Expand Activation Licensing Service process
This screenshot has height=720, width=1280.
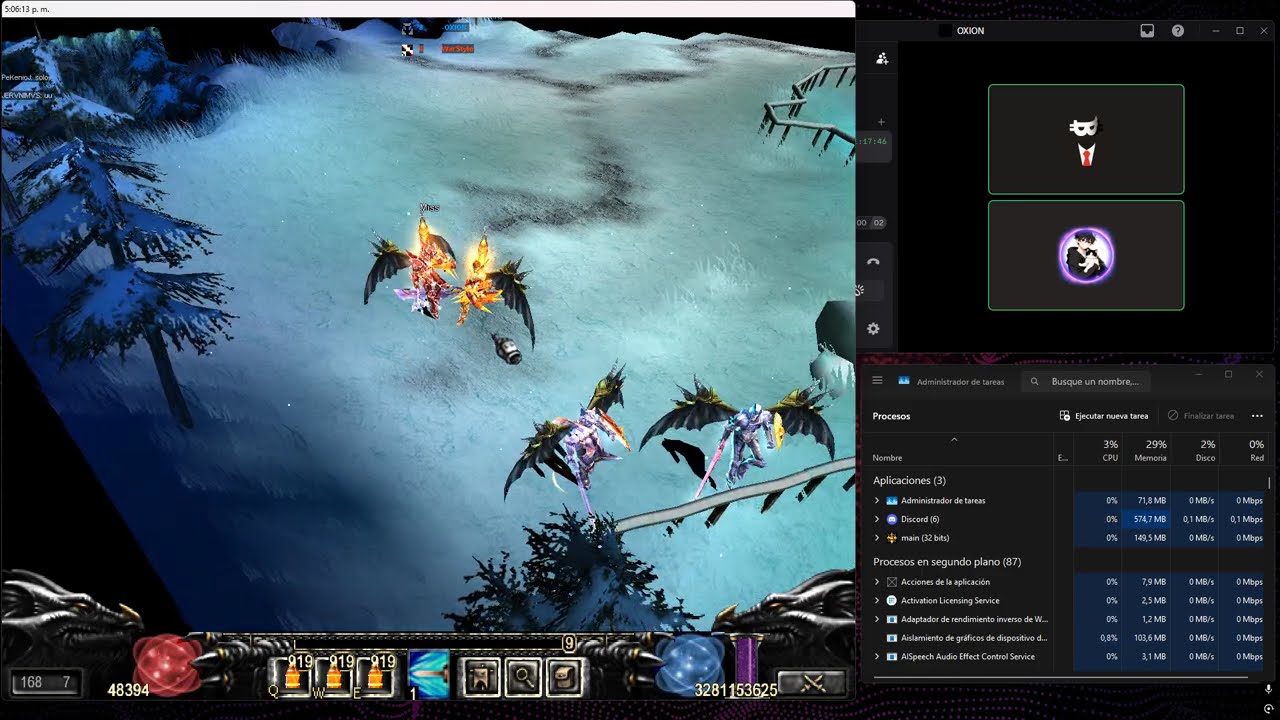[x=877, y=600]
